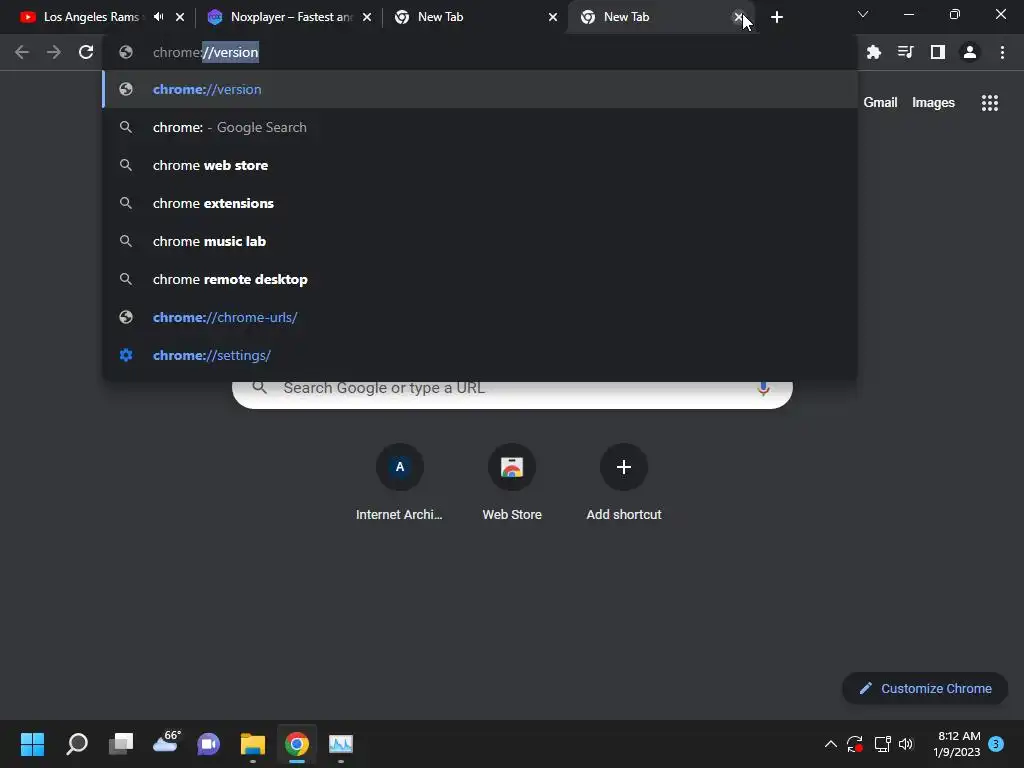Select the active New Tab title

pyautogui.click(x=626, y=17)
